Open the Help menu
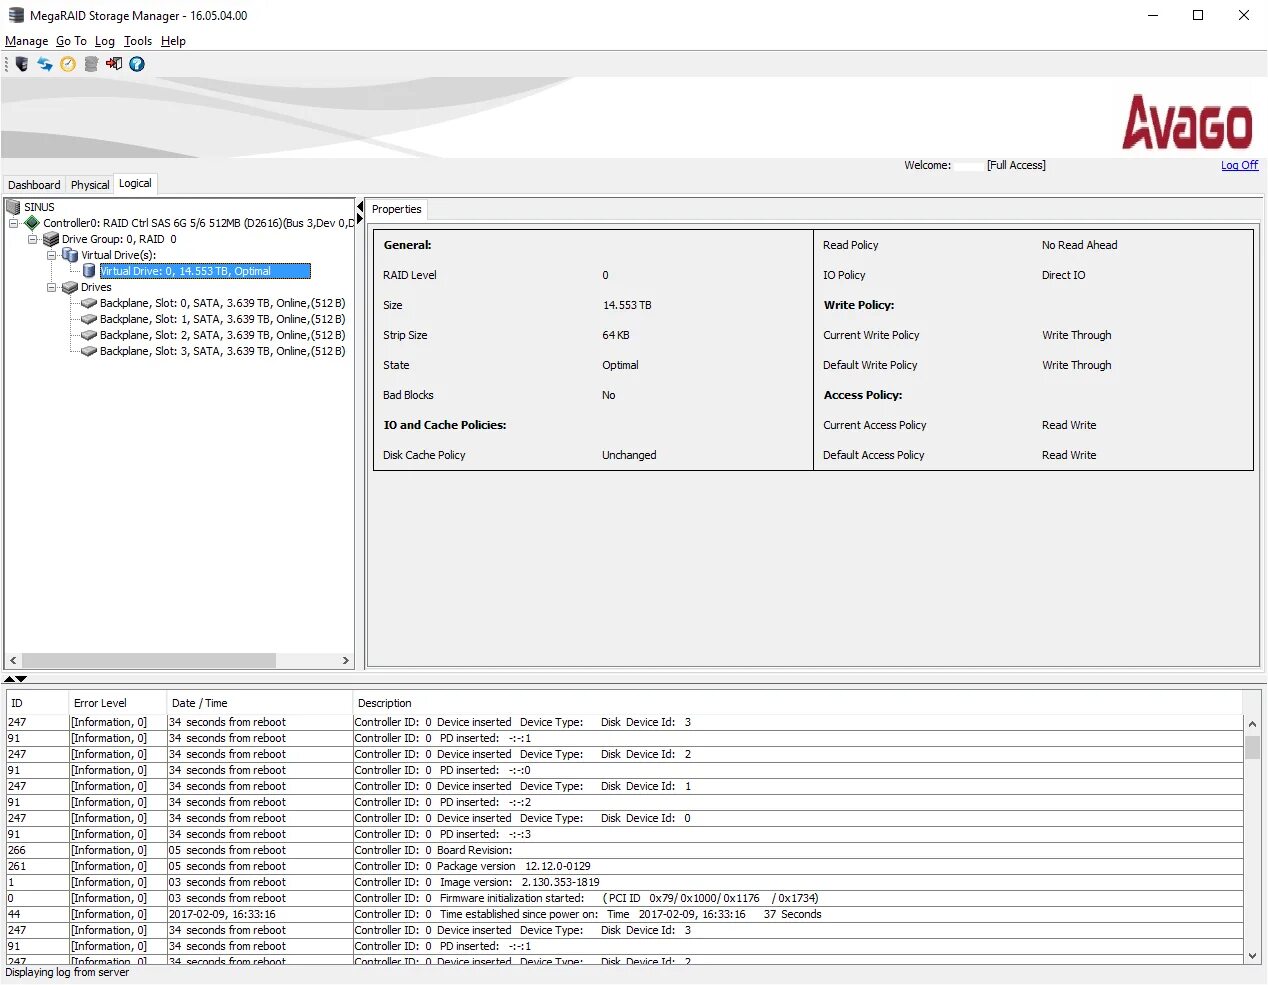 173,41
